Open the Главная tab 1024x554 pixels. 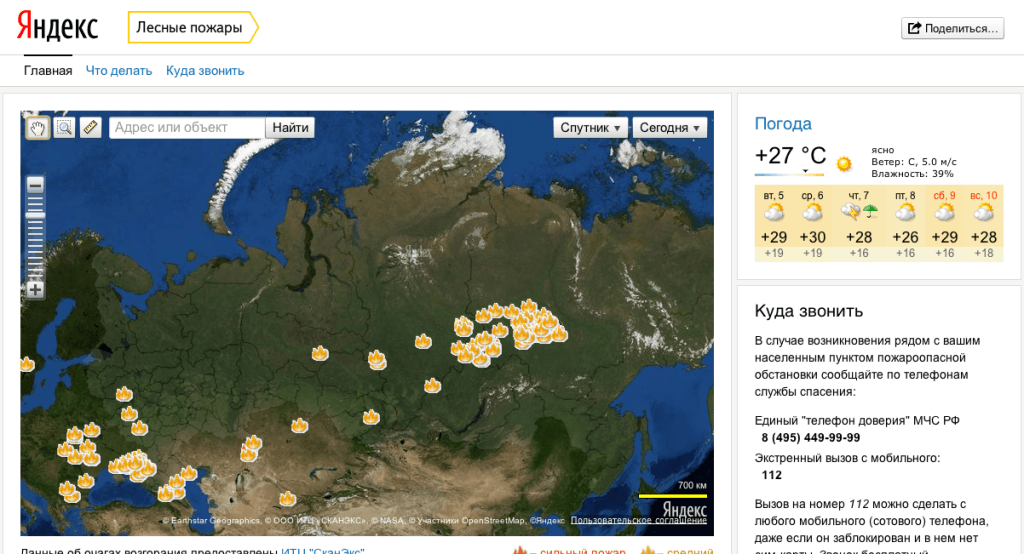click(48, 71)
